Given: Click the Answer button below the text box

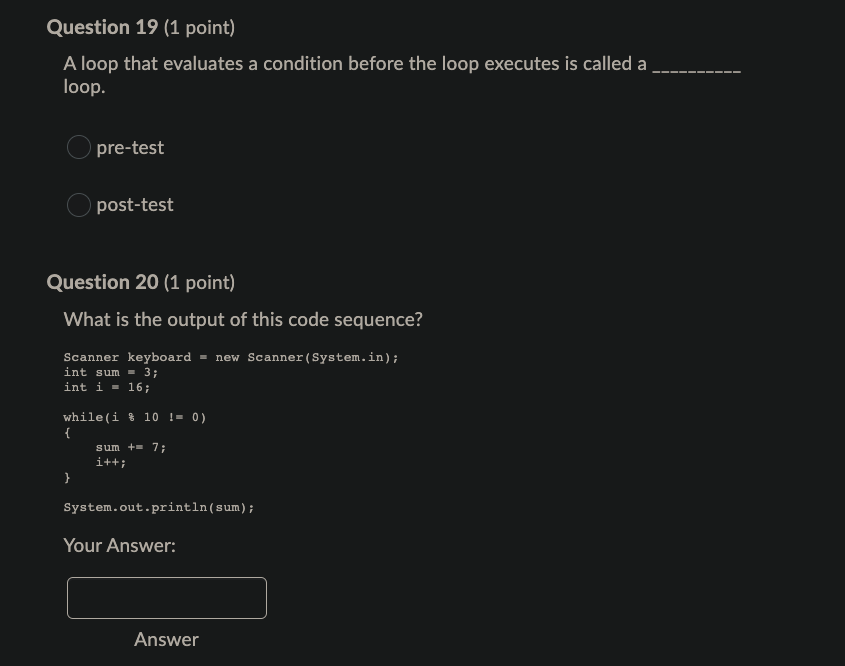Looking at the screenshot, I should coord(166,639).
